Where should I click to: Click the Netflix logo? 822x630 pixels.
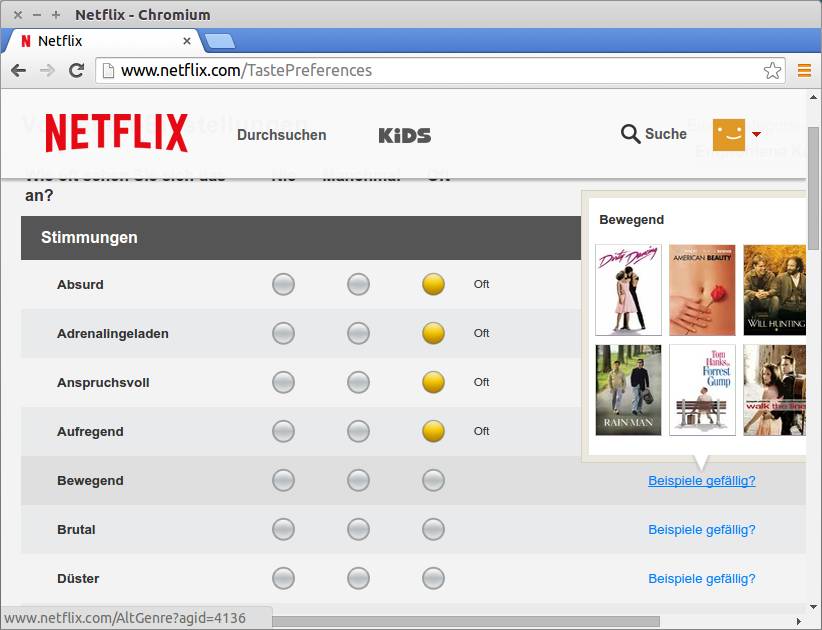(116, 133)
